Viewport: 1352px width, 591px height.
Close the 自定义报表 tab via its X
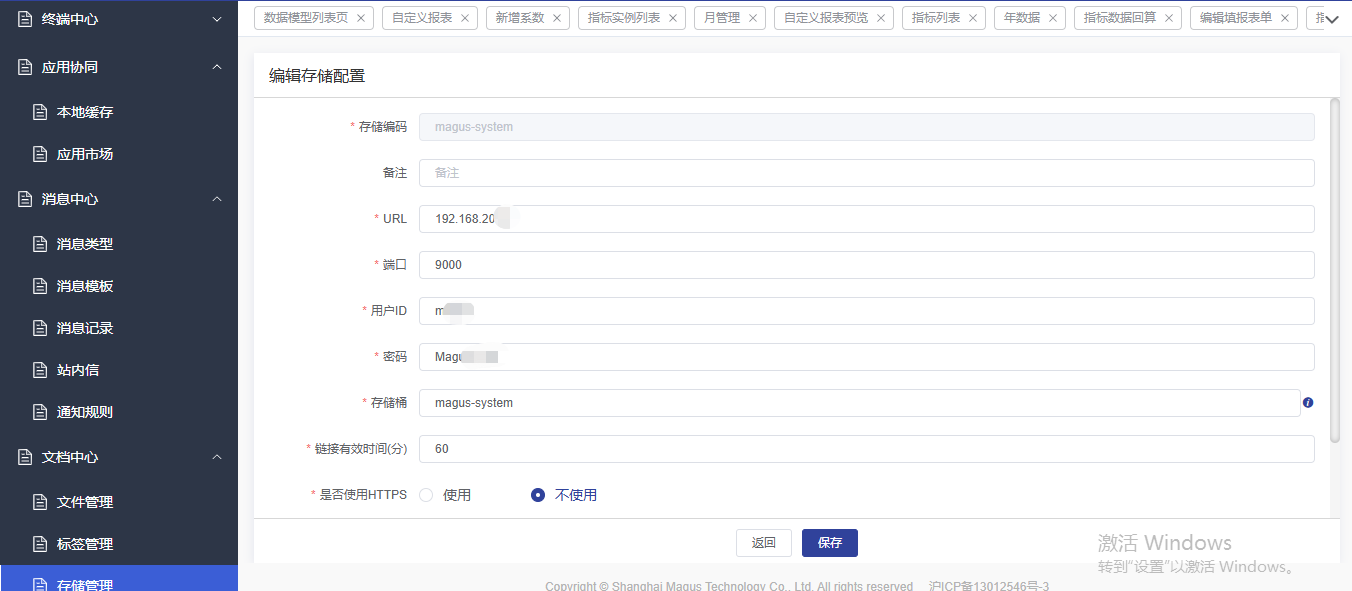coord(465,18)
